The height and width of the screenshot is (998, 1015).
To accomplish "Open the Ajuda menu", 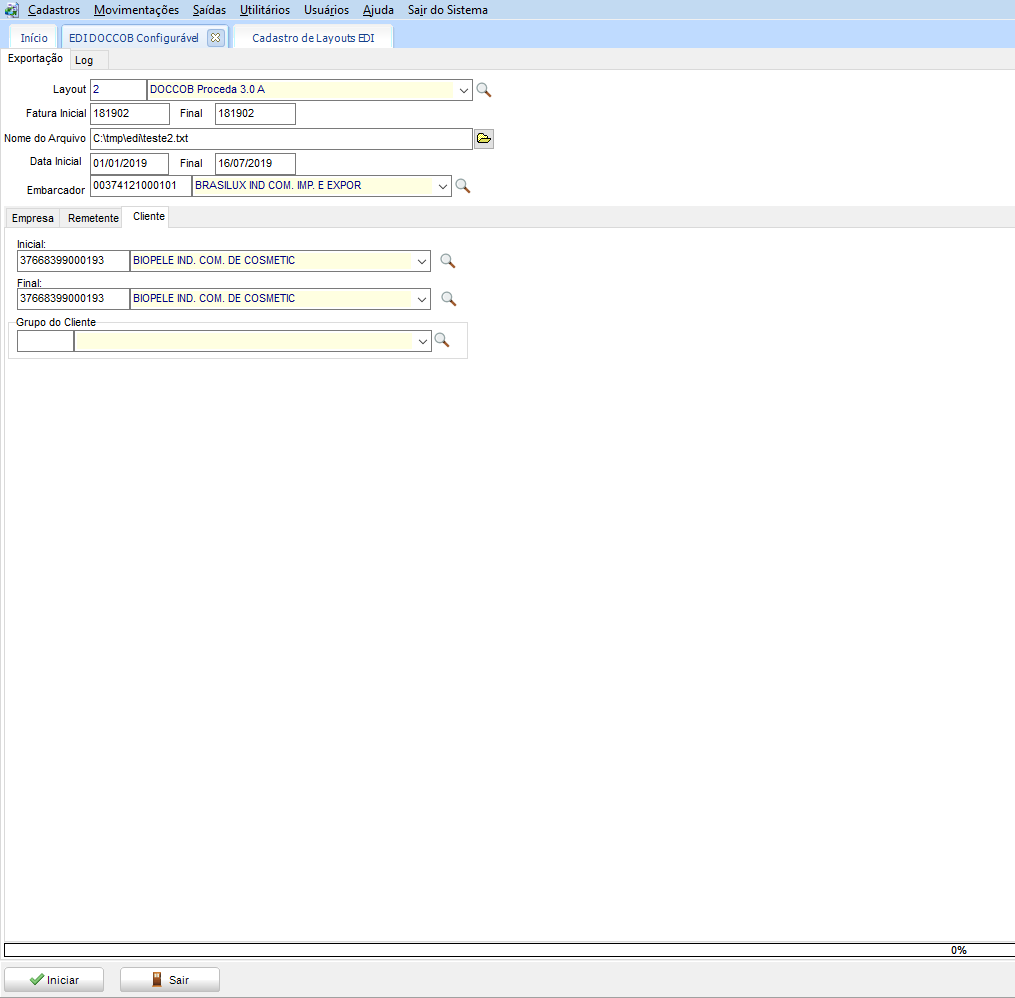I will tap(378, 10).
